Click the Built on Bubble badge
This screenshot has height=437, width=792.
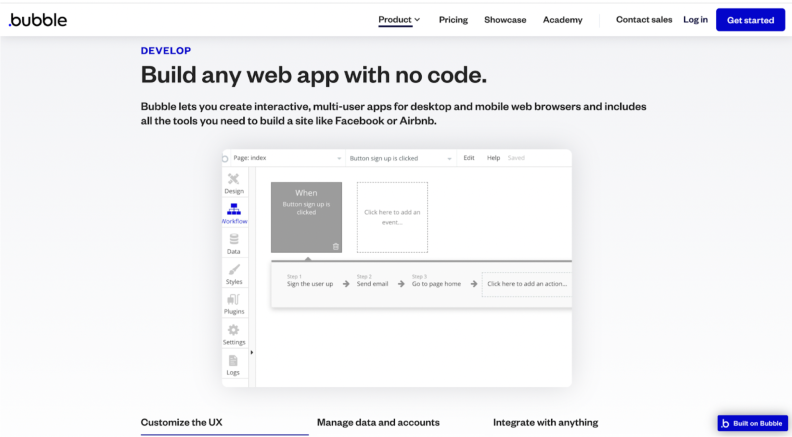tap(752, 423)
